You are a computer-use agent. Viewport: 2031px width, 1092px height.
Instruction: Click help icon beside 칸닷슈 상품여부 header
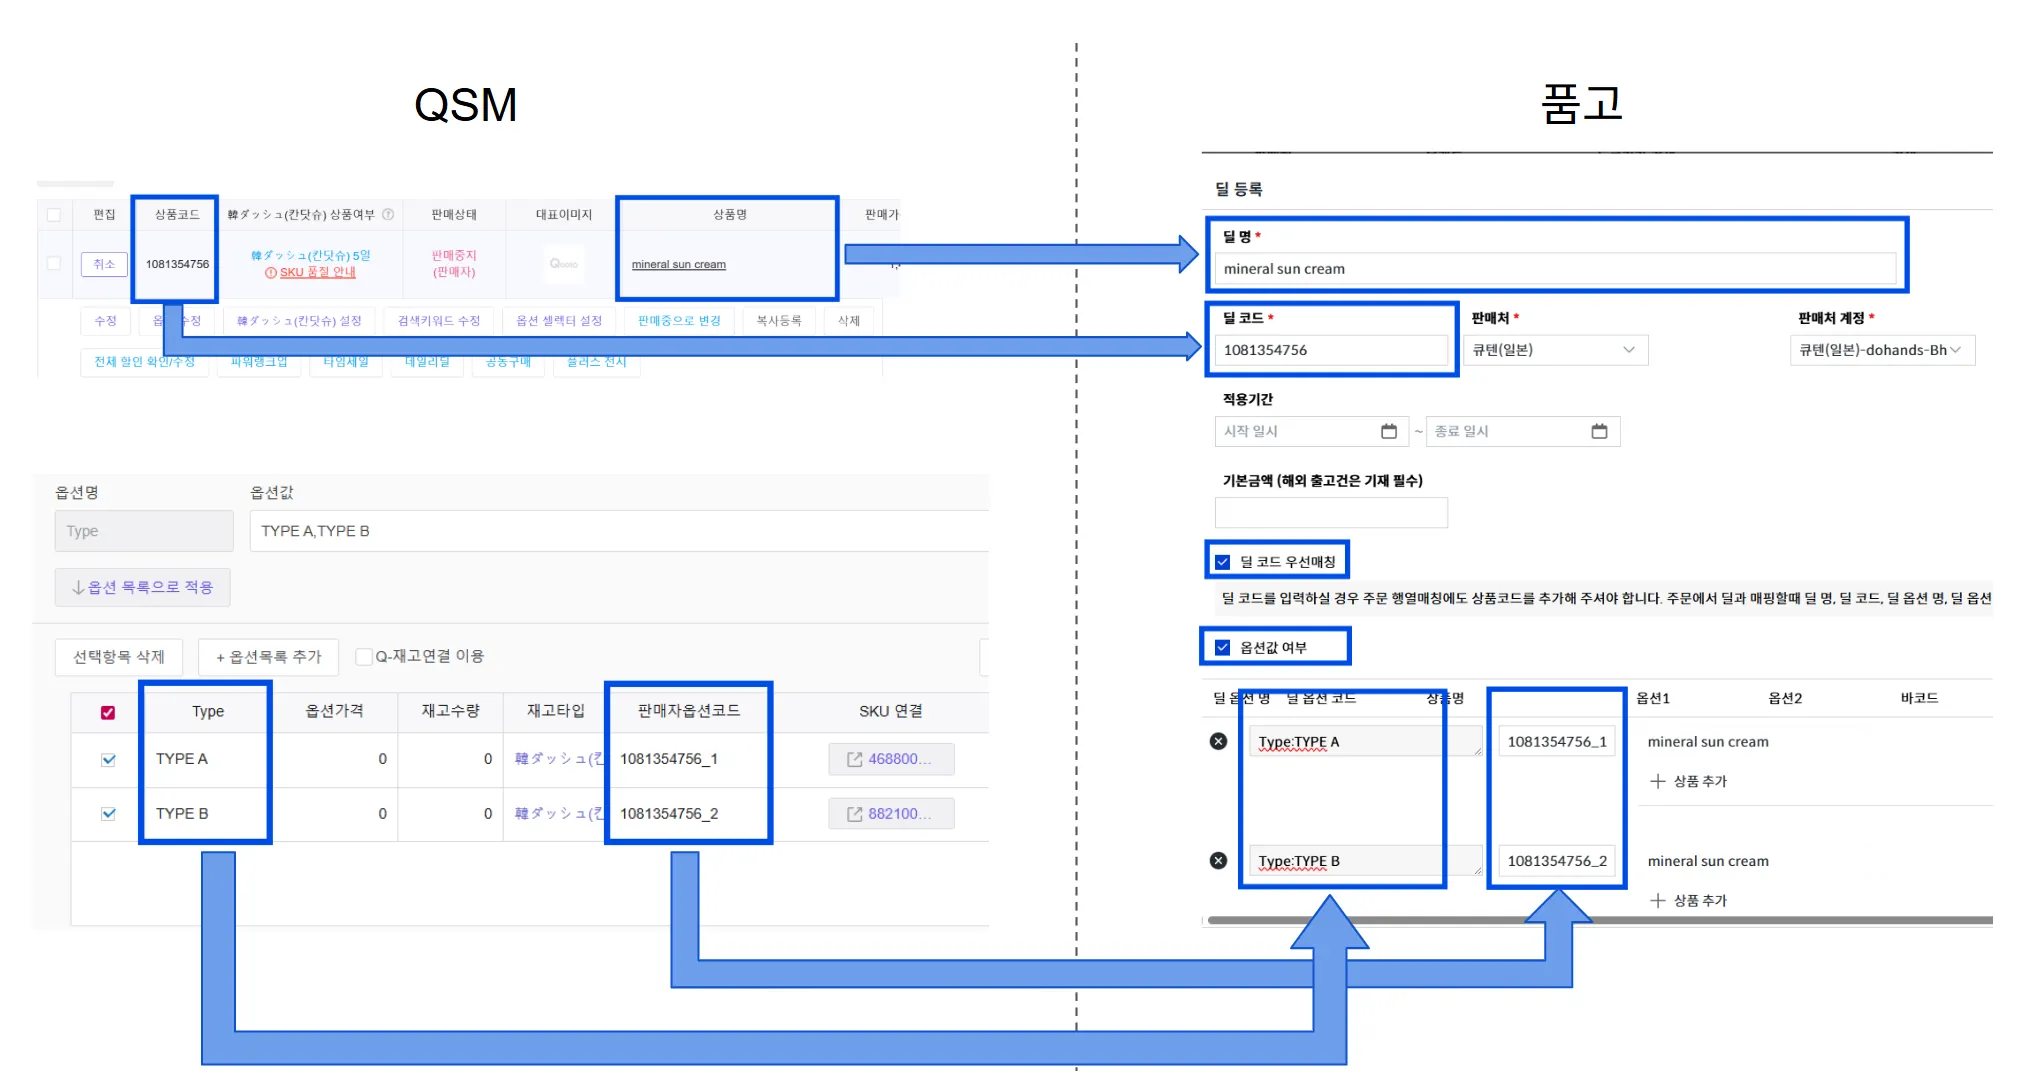(388, 214)
